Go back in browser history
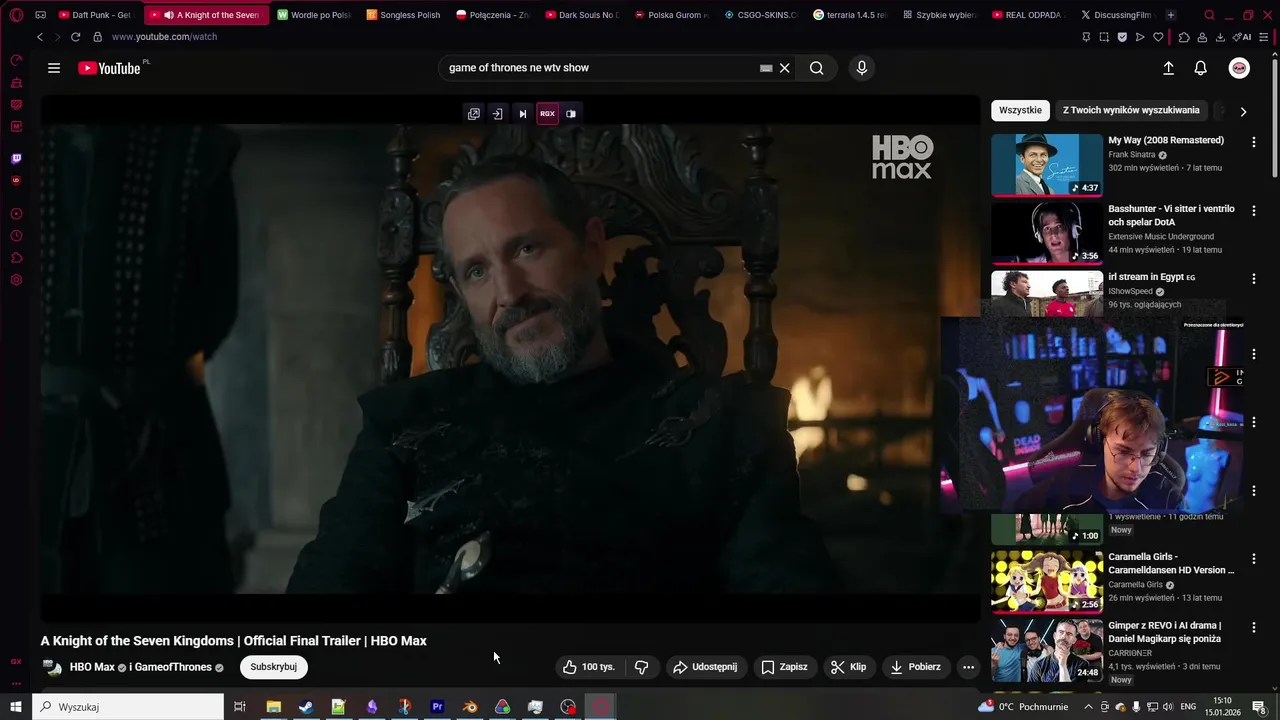The height and width of the screenshot is (720, 1280). 40,37
